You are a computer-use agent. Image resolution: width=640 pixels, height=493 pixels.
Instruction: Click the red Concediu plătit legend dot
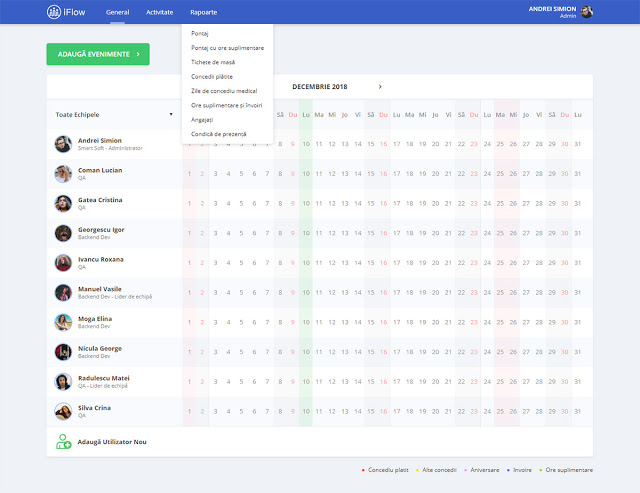coord(363,470)
